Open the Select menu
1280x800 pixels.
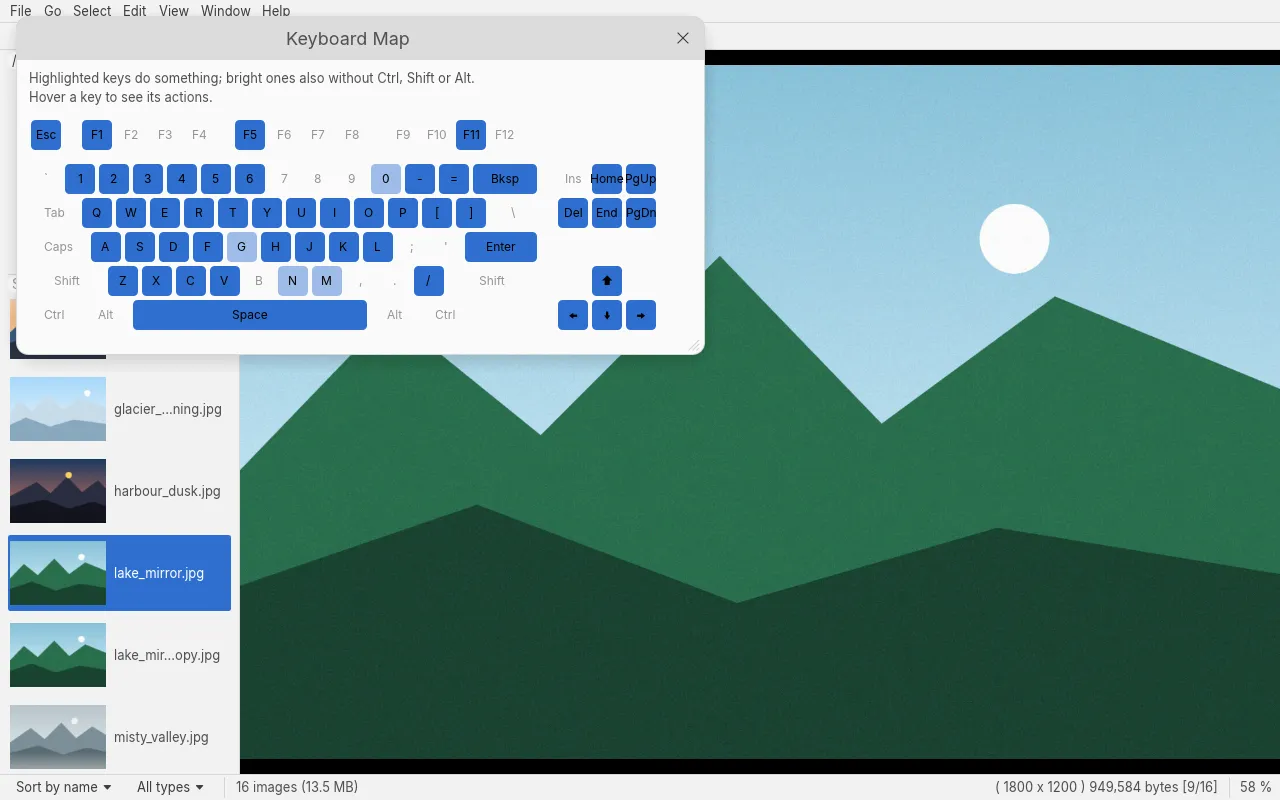(x=92, y=11)
